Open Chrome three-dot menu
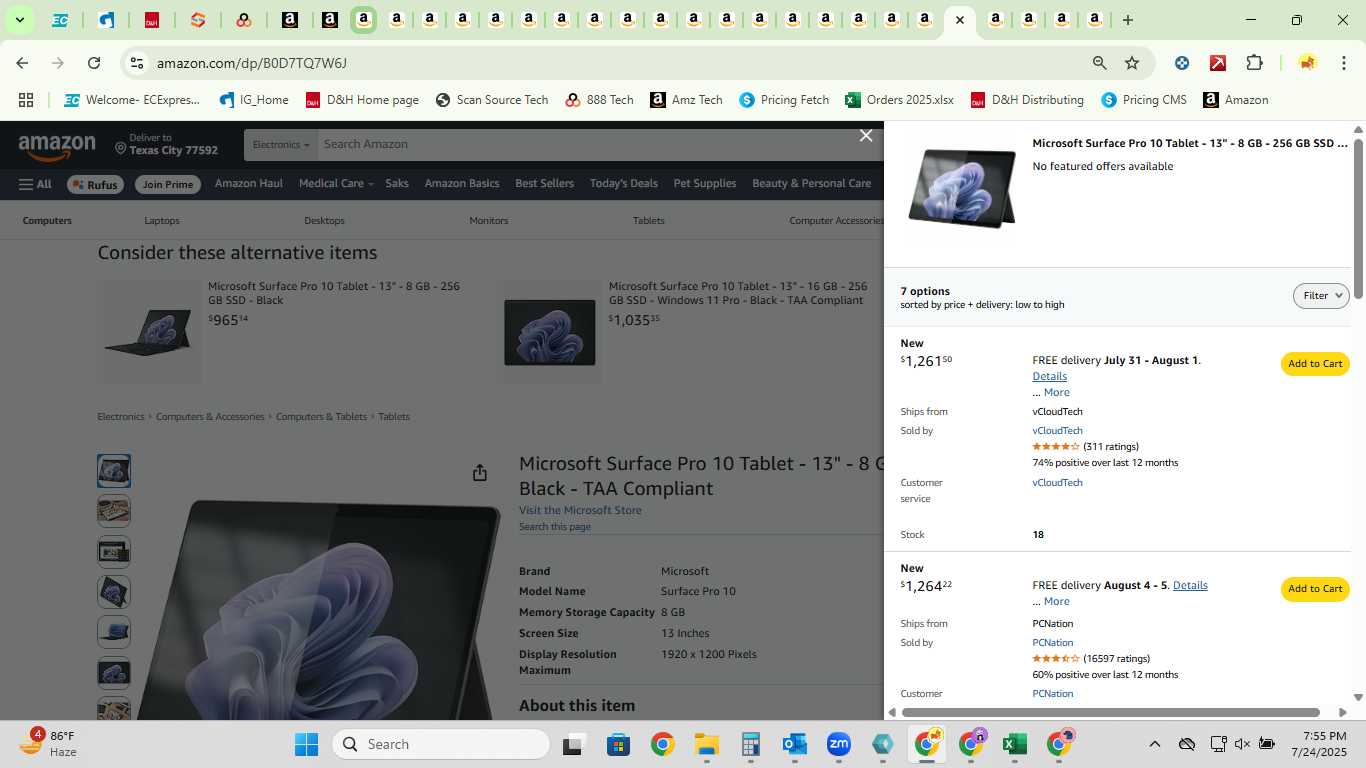The width and height of the screenshot is (1366, 768). click(1343, 63)
